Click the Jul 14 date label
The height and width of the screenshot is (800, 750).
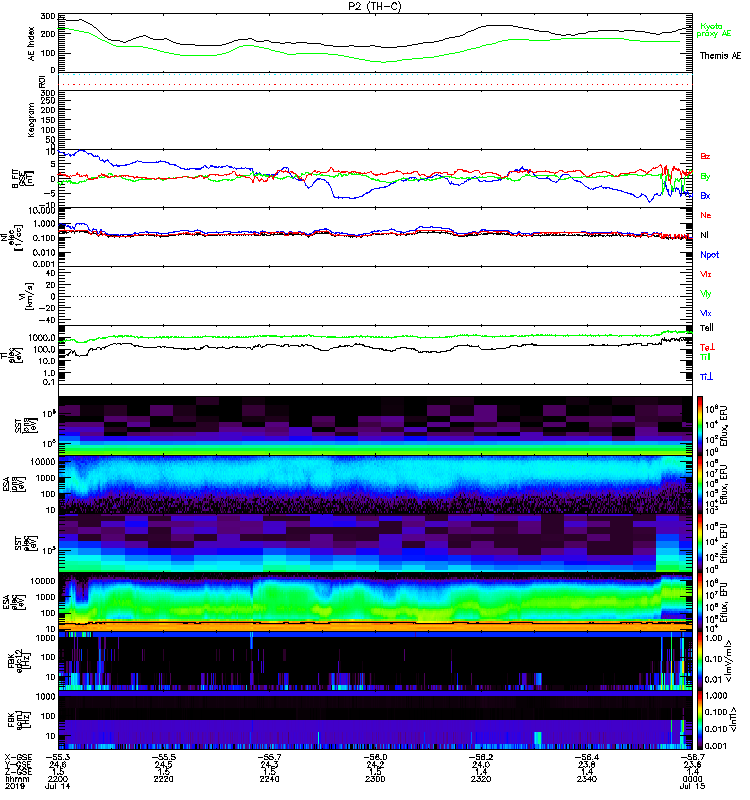(57, 786)
